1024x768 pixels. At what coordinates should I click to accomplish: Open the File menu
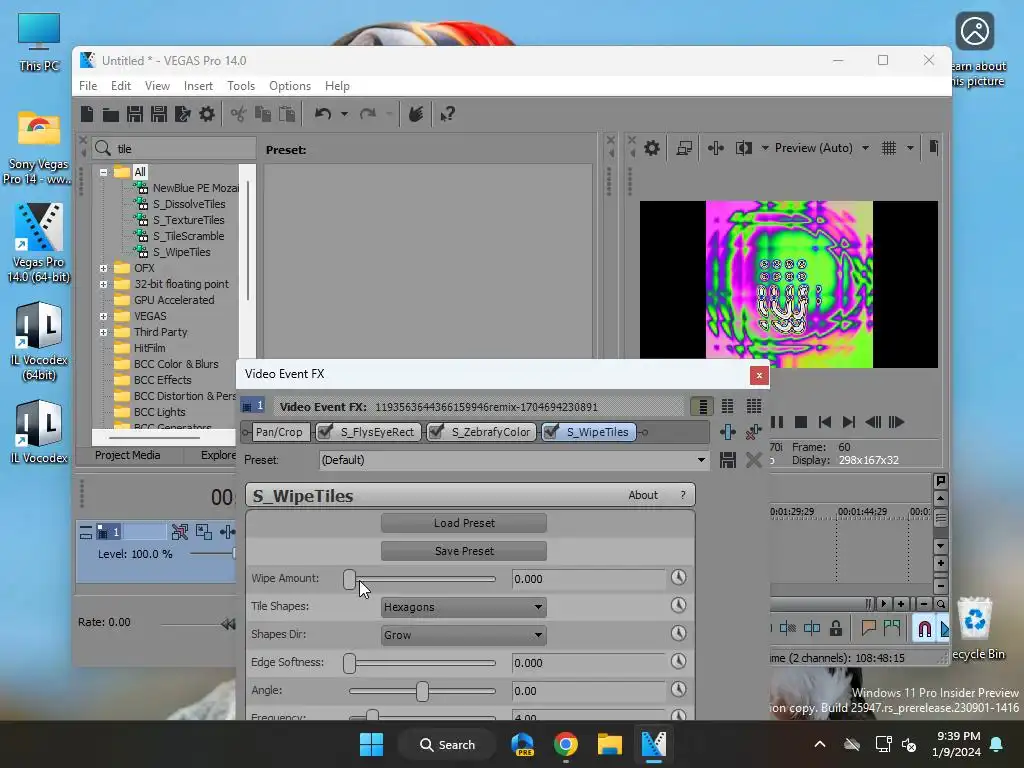tap(88, 86)
